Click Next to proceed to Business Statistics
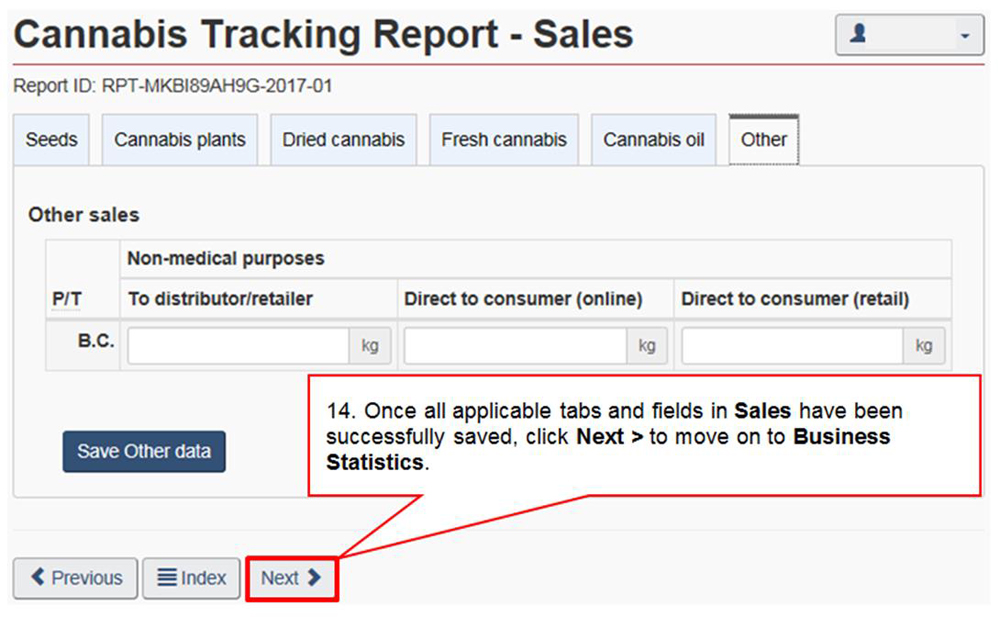Screen dimensions: 1000x617 (291, 578)
